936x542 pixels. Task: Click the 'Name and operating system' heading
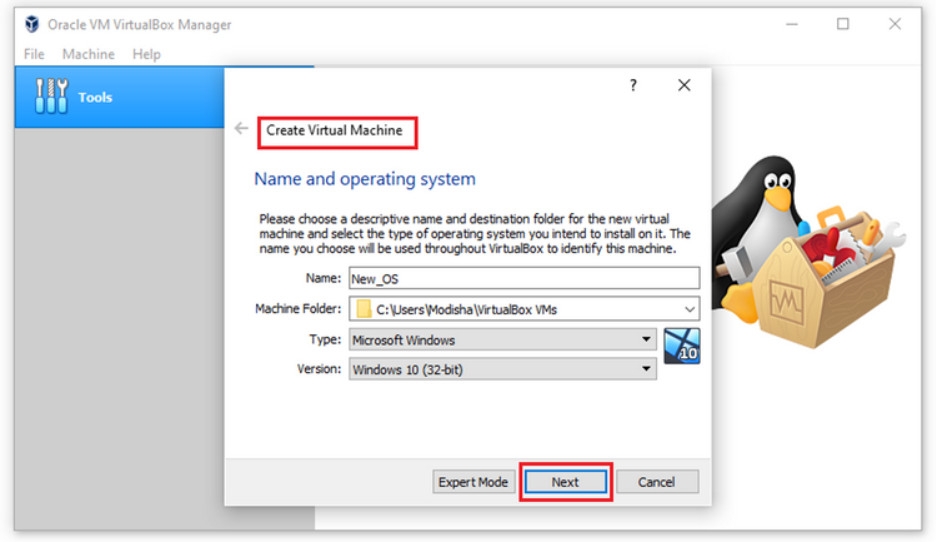point(365,179)
